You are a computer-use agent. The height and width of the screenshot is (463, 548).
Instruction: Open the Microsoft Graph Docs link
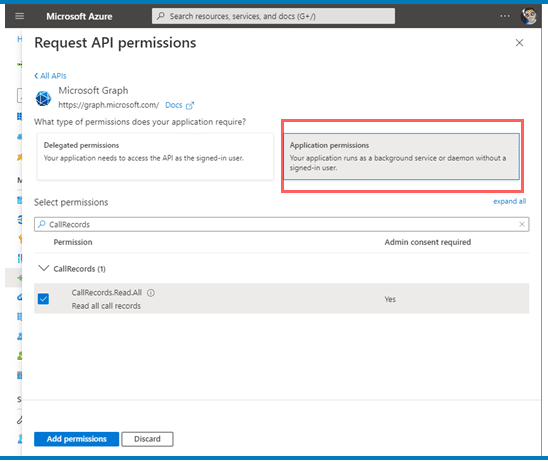point(174,105)
